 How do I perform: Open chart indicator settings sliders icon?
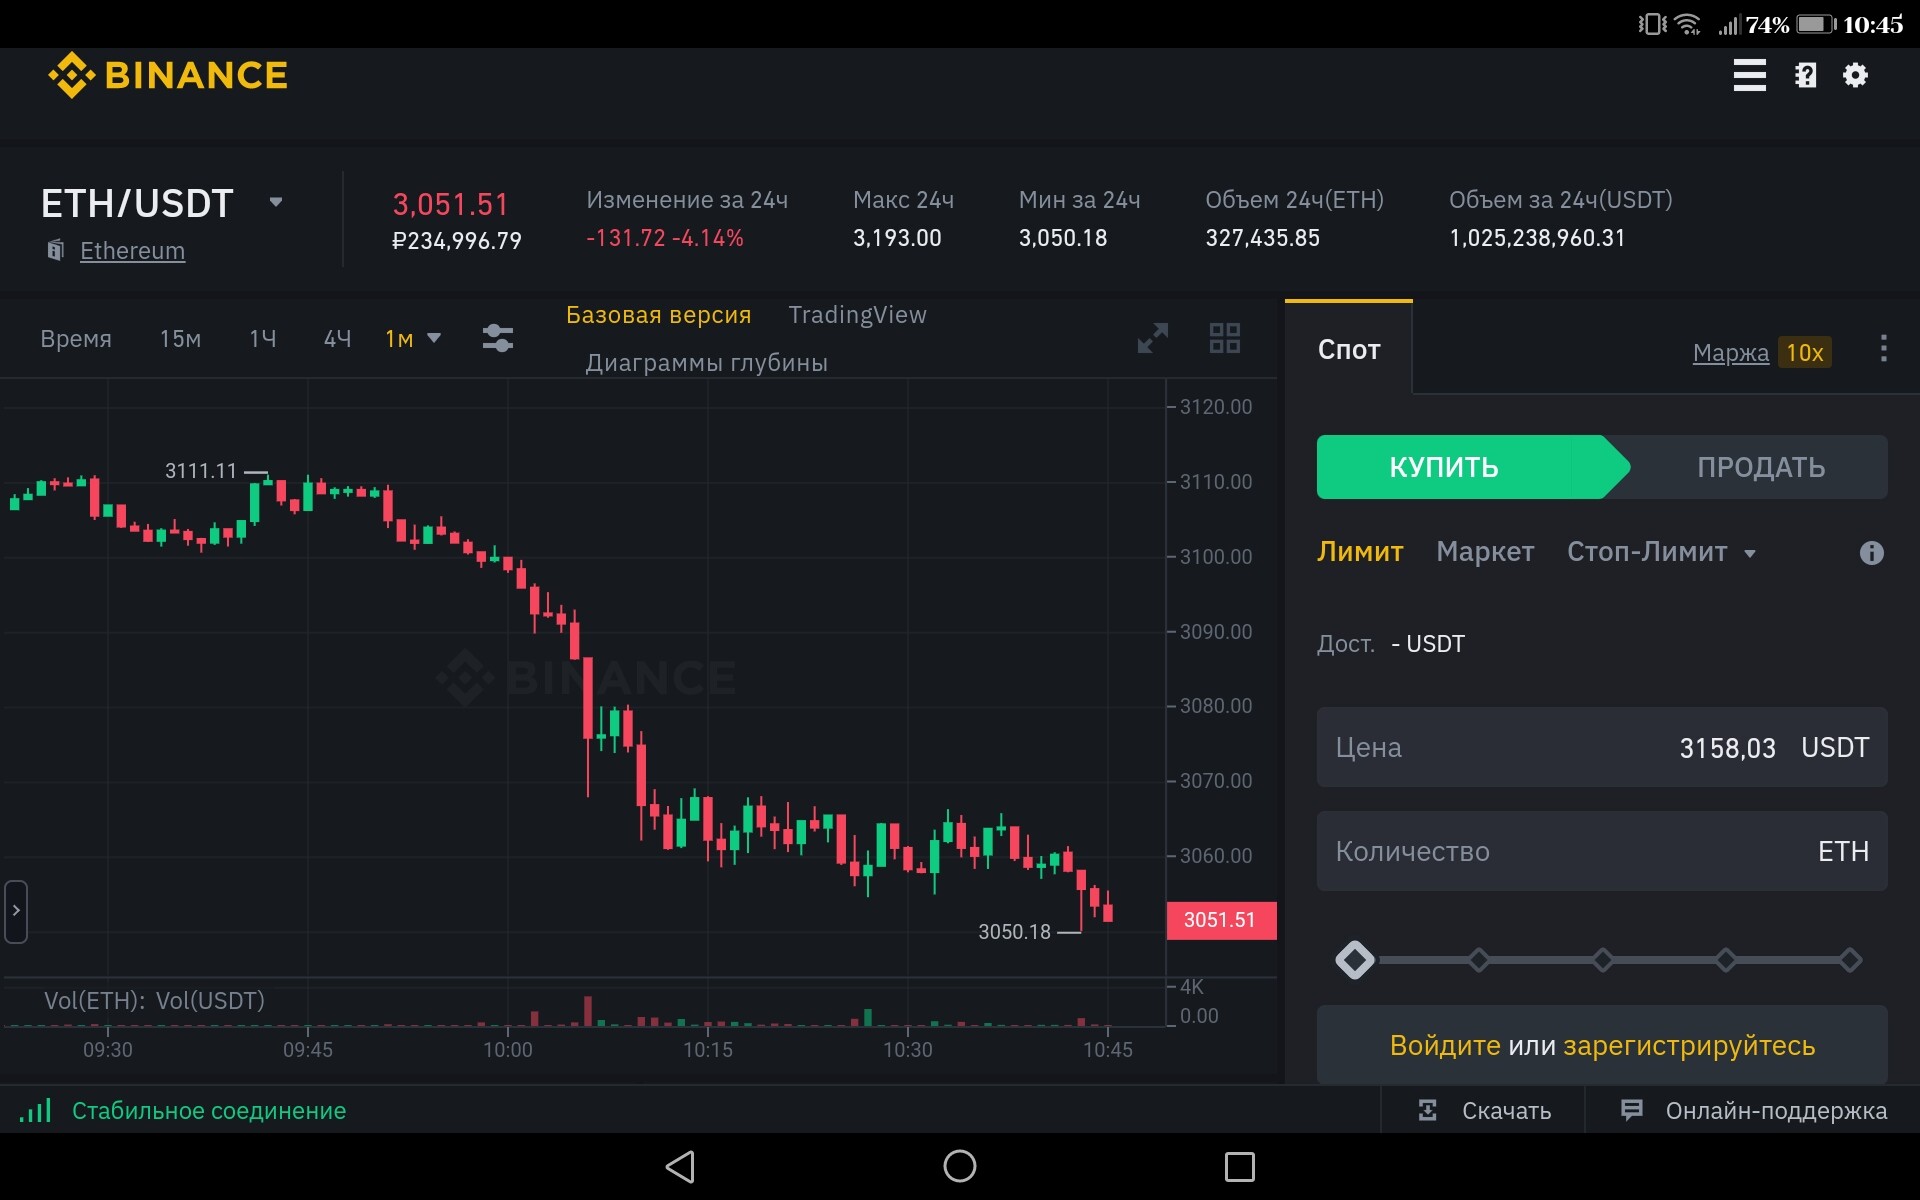(x=497, y=338)
